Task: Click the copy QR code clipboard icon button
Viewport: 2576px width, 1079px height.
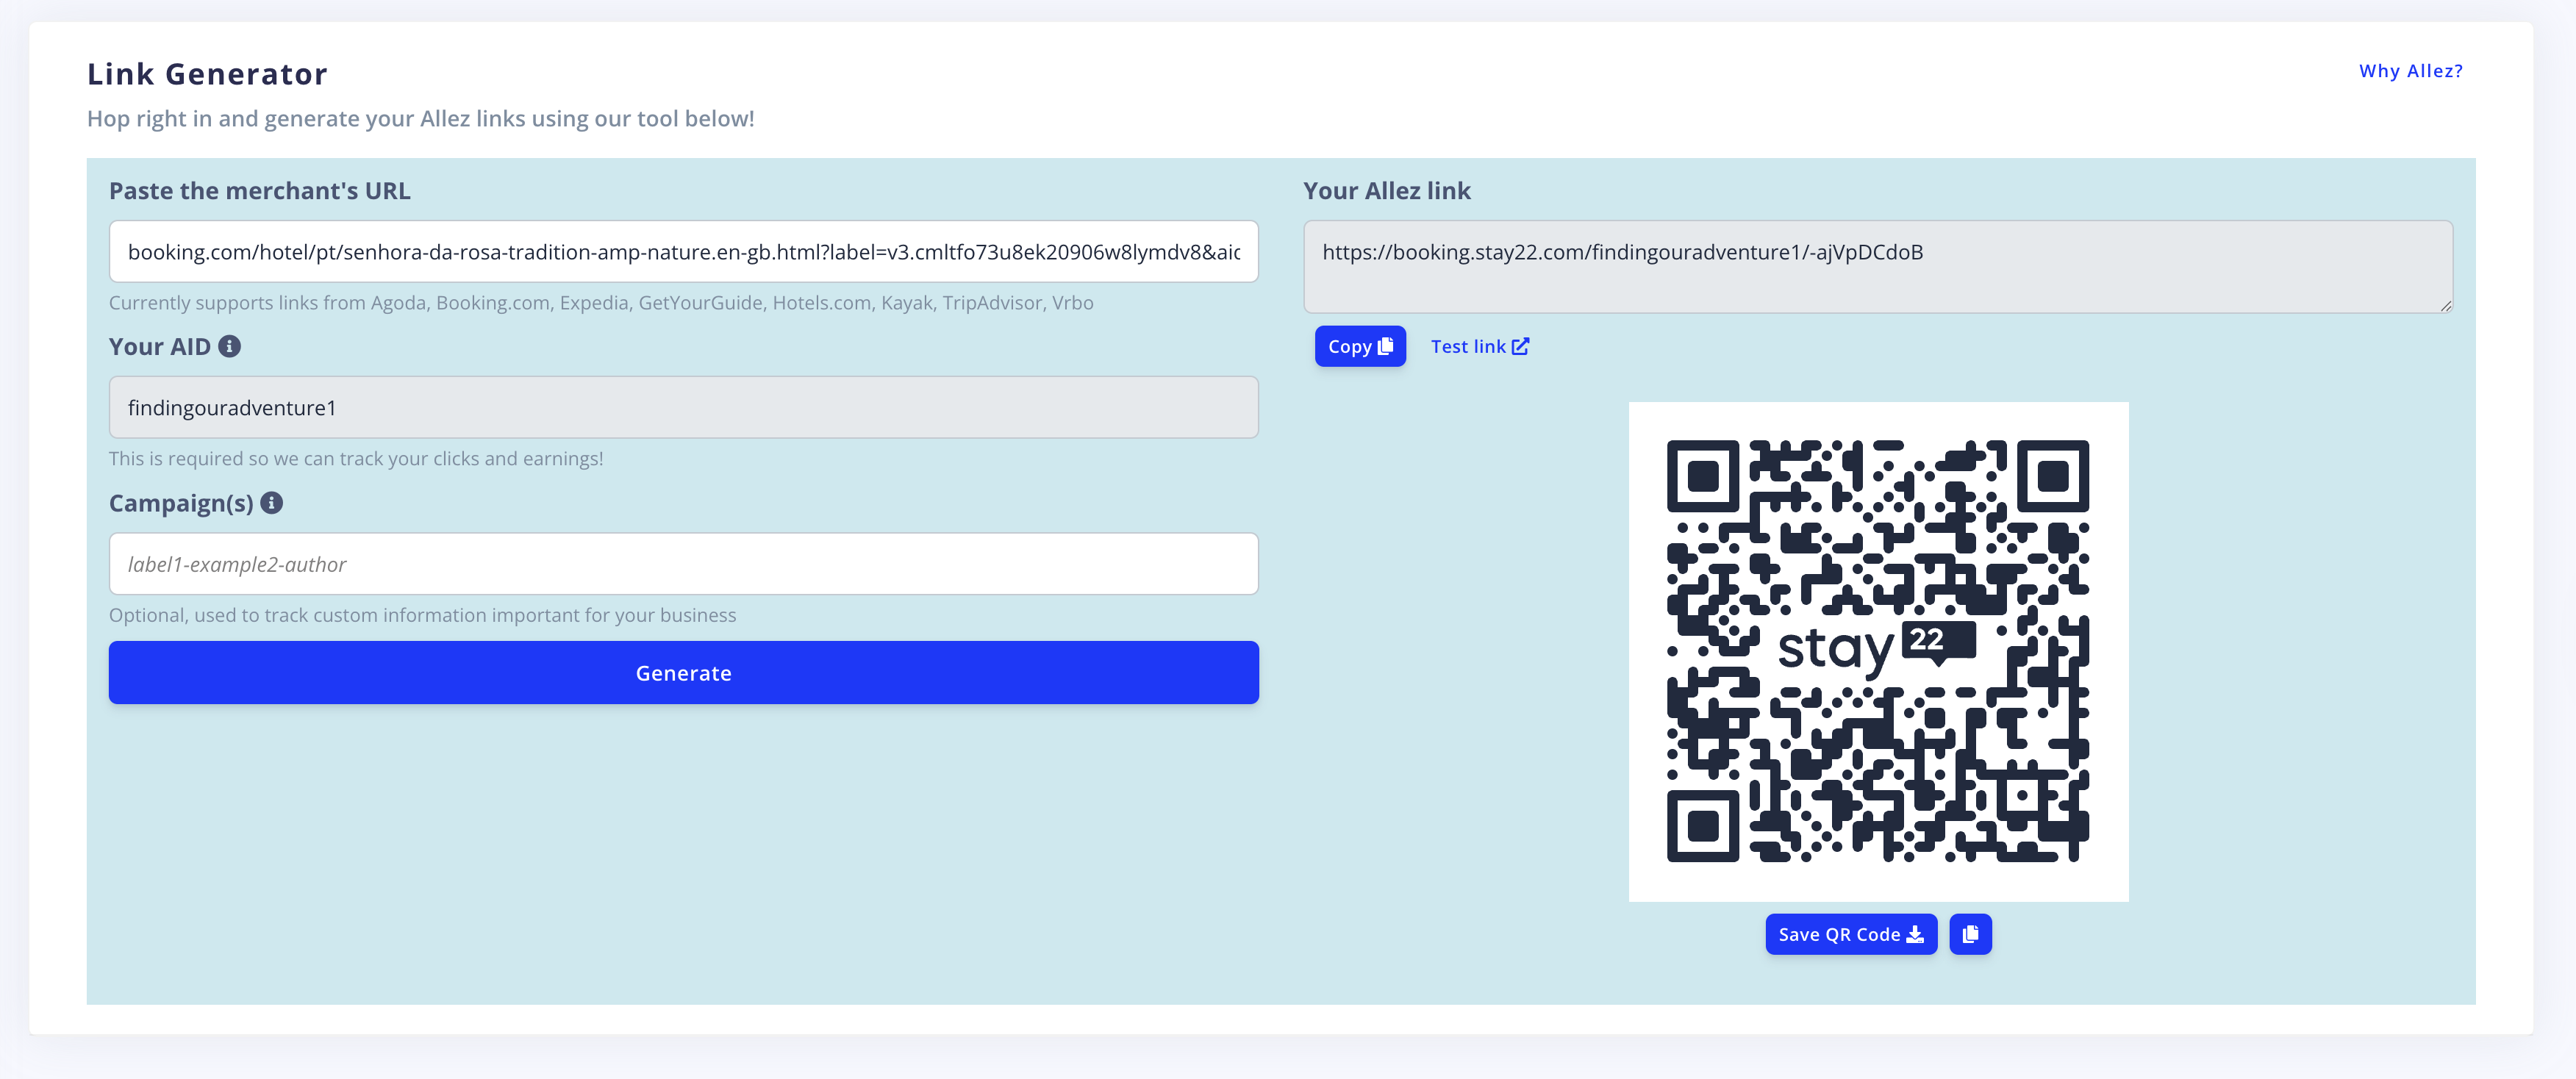Action: 1970,934
